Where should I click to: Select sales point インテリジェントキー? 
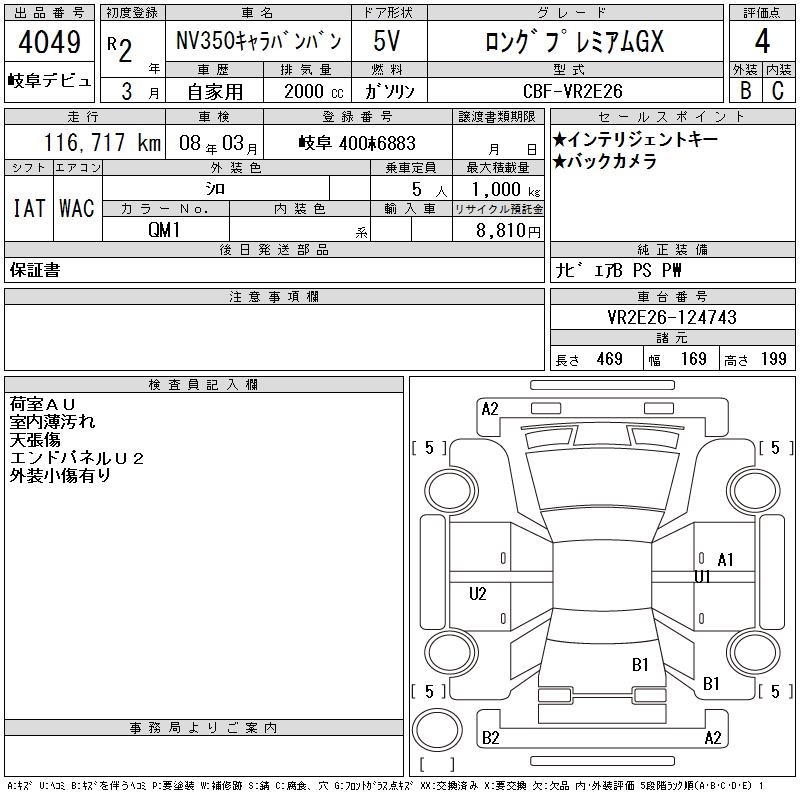tap(635, 139)
